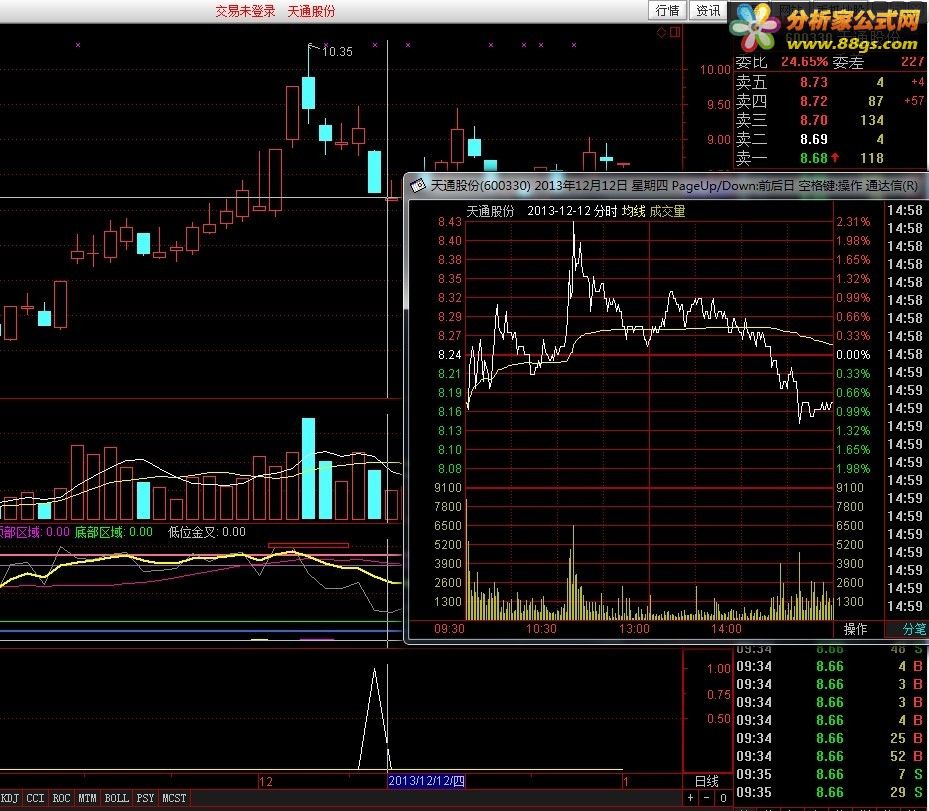This screenshot has height=811, width=929.
Task: Switch to the MTM indicator tab
Action: (x=87, y=798)
